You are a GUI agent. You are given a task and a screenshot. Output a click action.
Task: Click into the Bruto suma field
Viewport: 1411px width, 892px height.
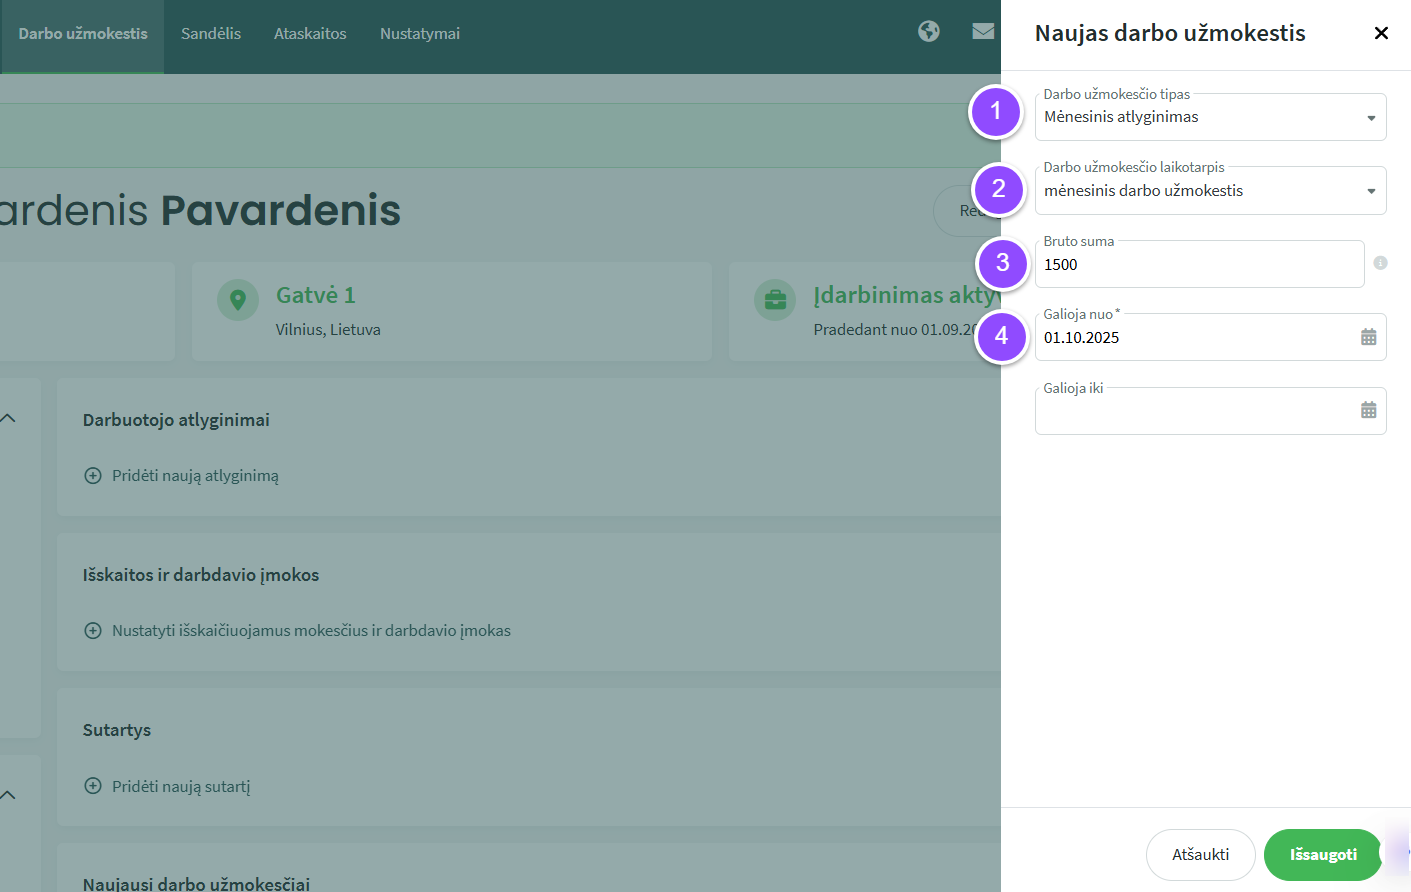click(x=1198, y=265)
